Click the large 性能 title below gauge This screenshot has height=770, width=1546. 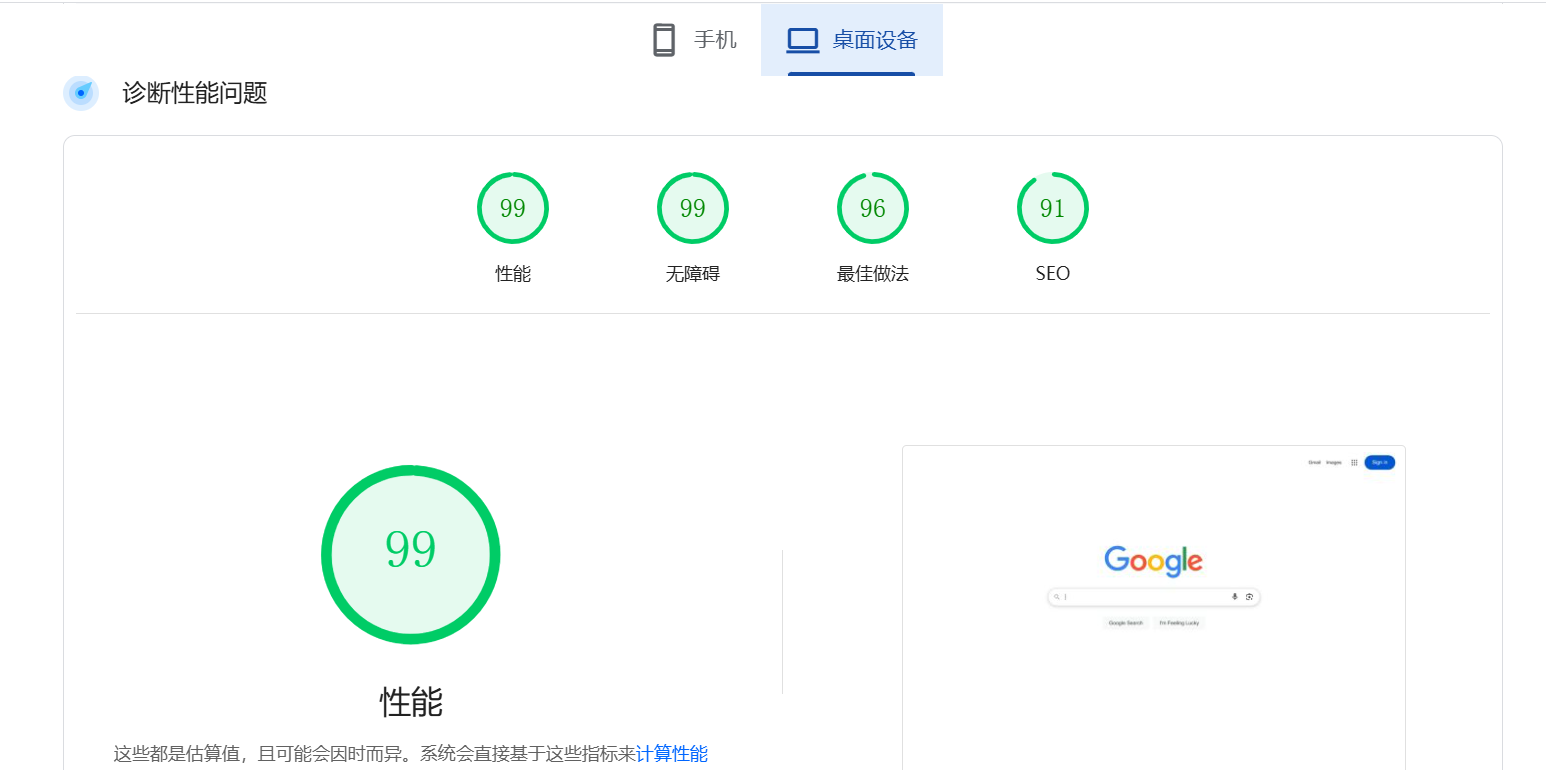click(411, 702)
